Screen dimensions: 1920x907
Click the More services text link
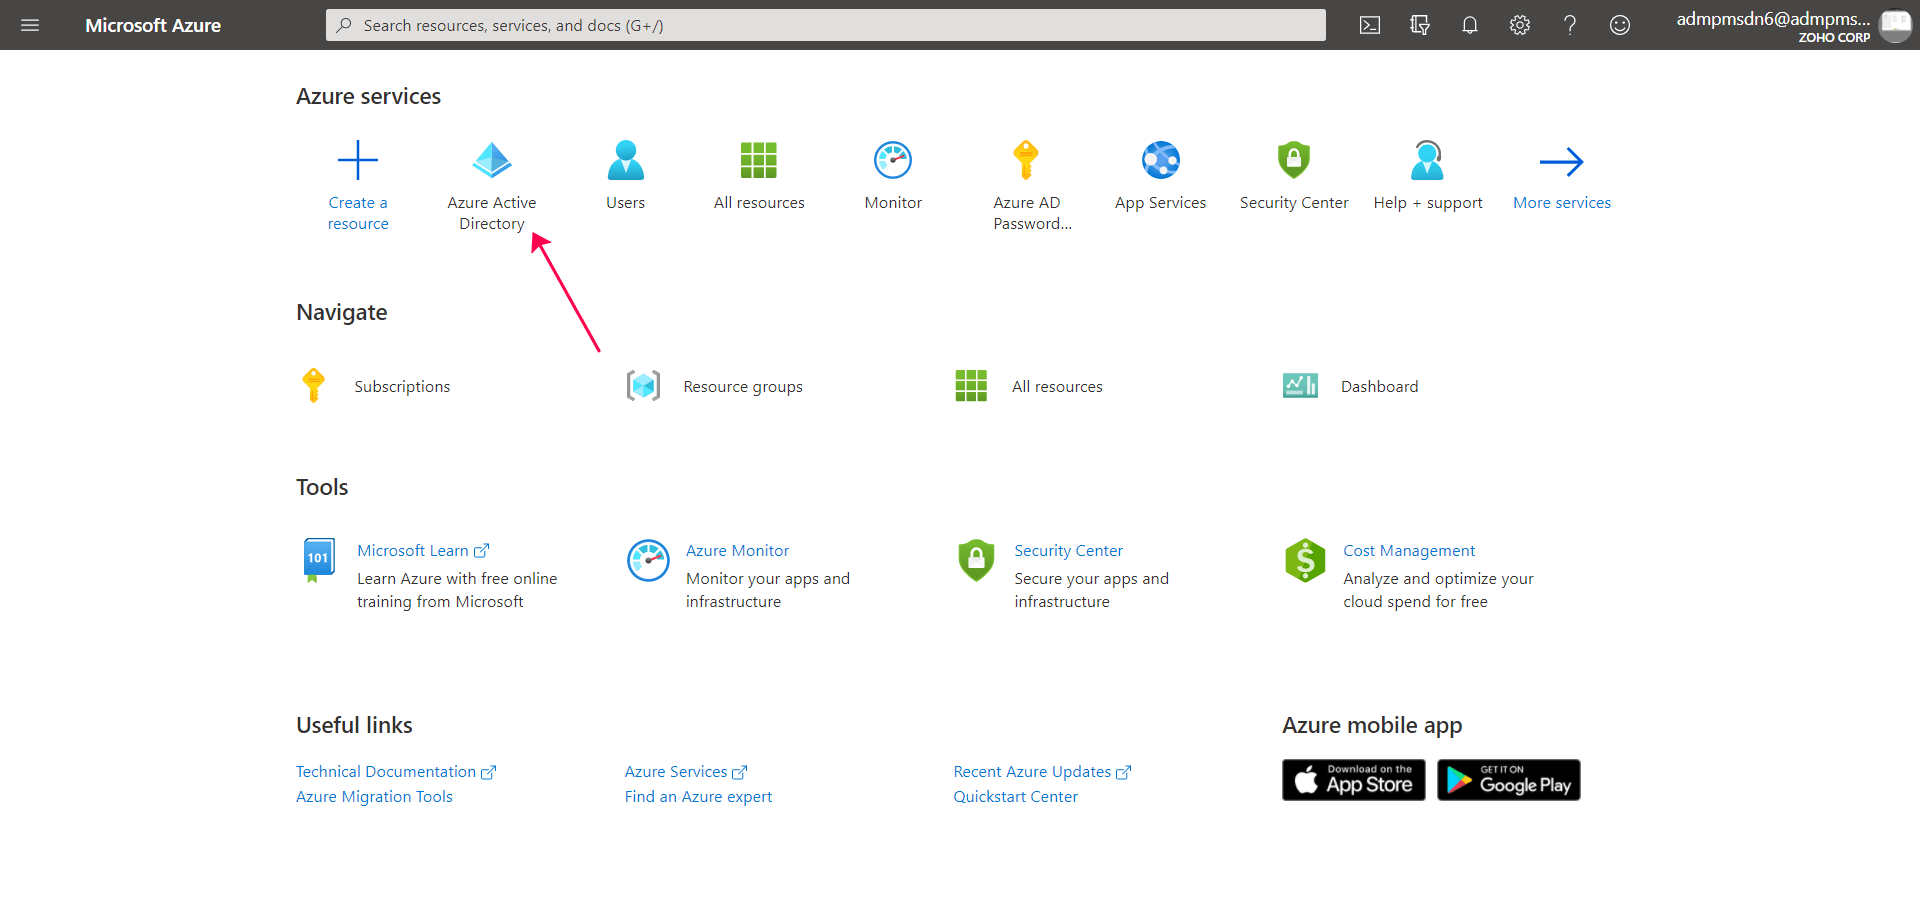1562,203
